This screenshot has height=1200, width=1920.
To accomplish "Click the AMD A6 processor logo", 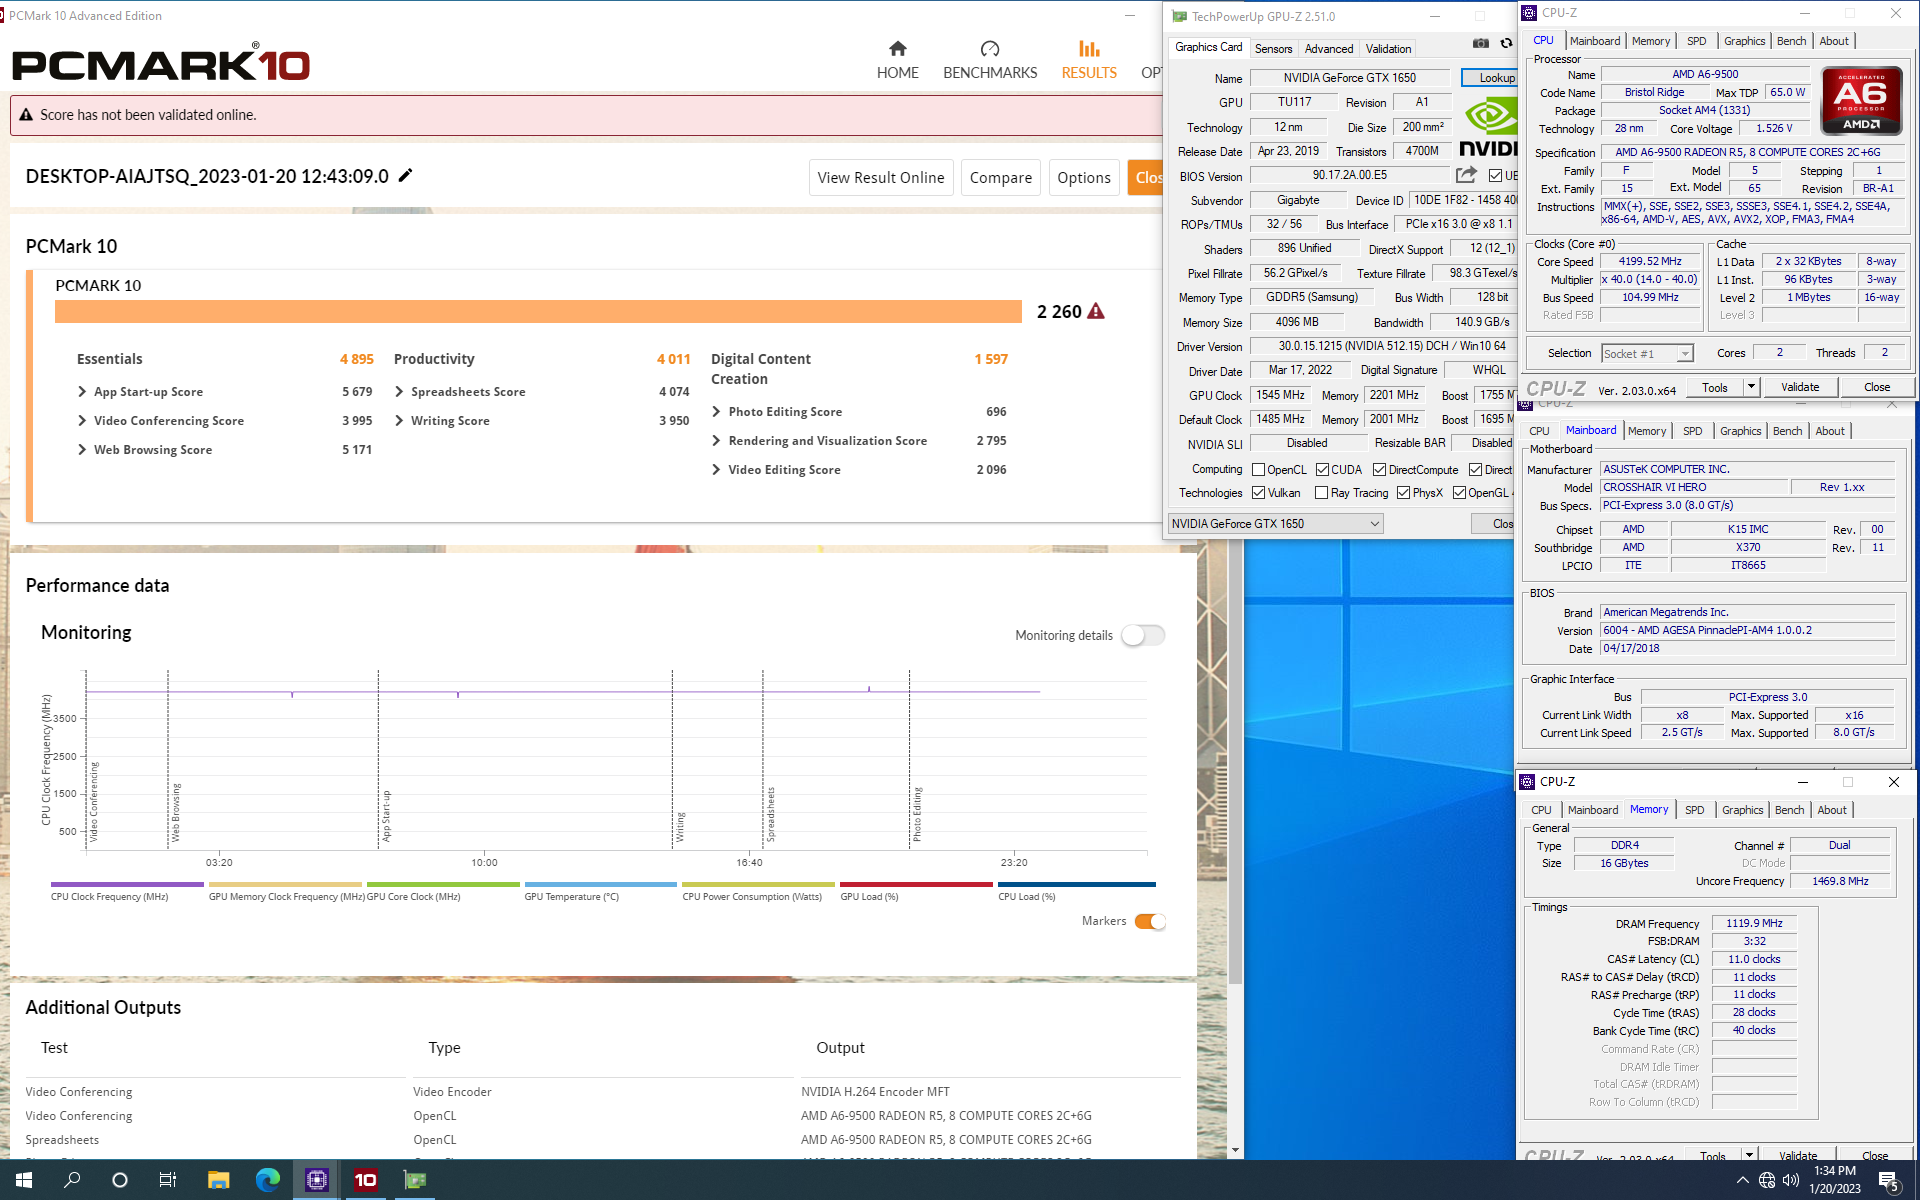I will pos(1861,100).
